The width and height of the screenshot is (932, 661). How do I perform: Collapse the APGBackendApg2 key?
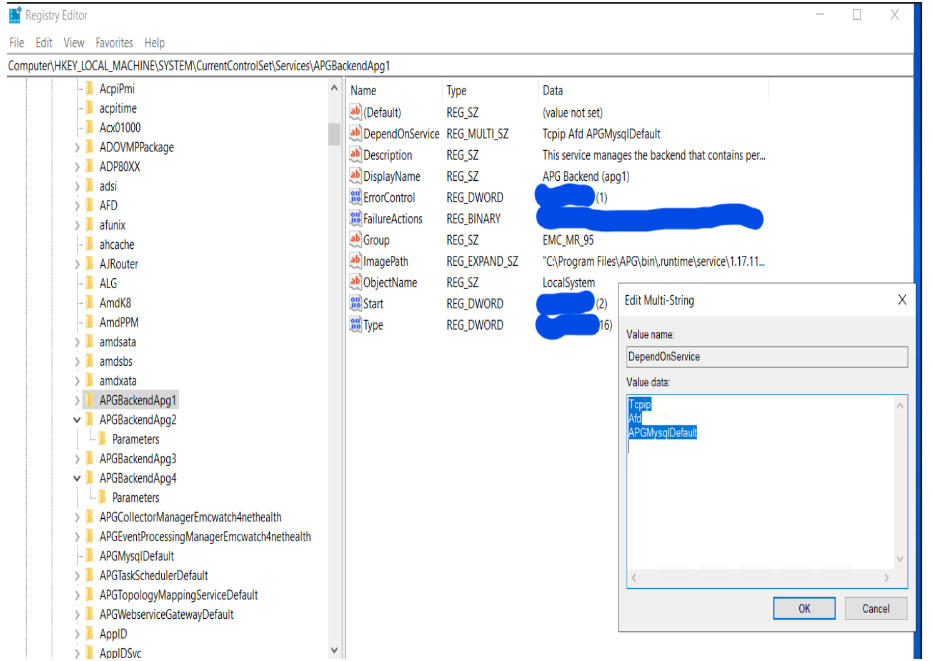coord(77,420)
